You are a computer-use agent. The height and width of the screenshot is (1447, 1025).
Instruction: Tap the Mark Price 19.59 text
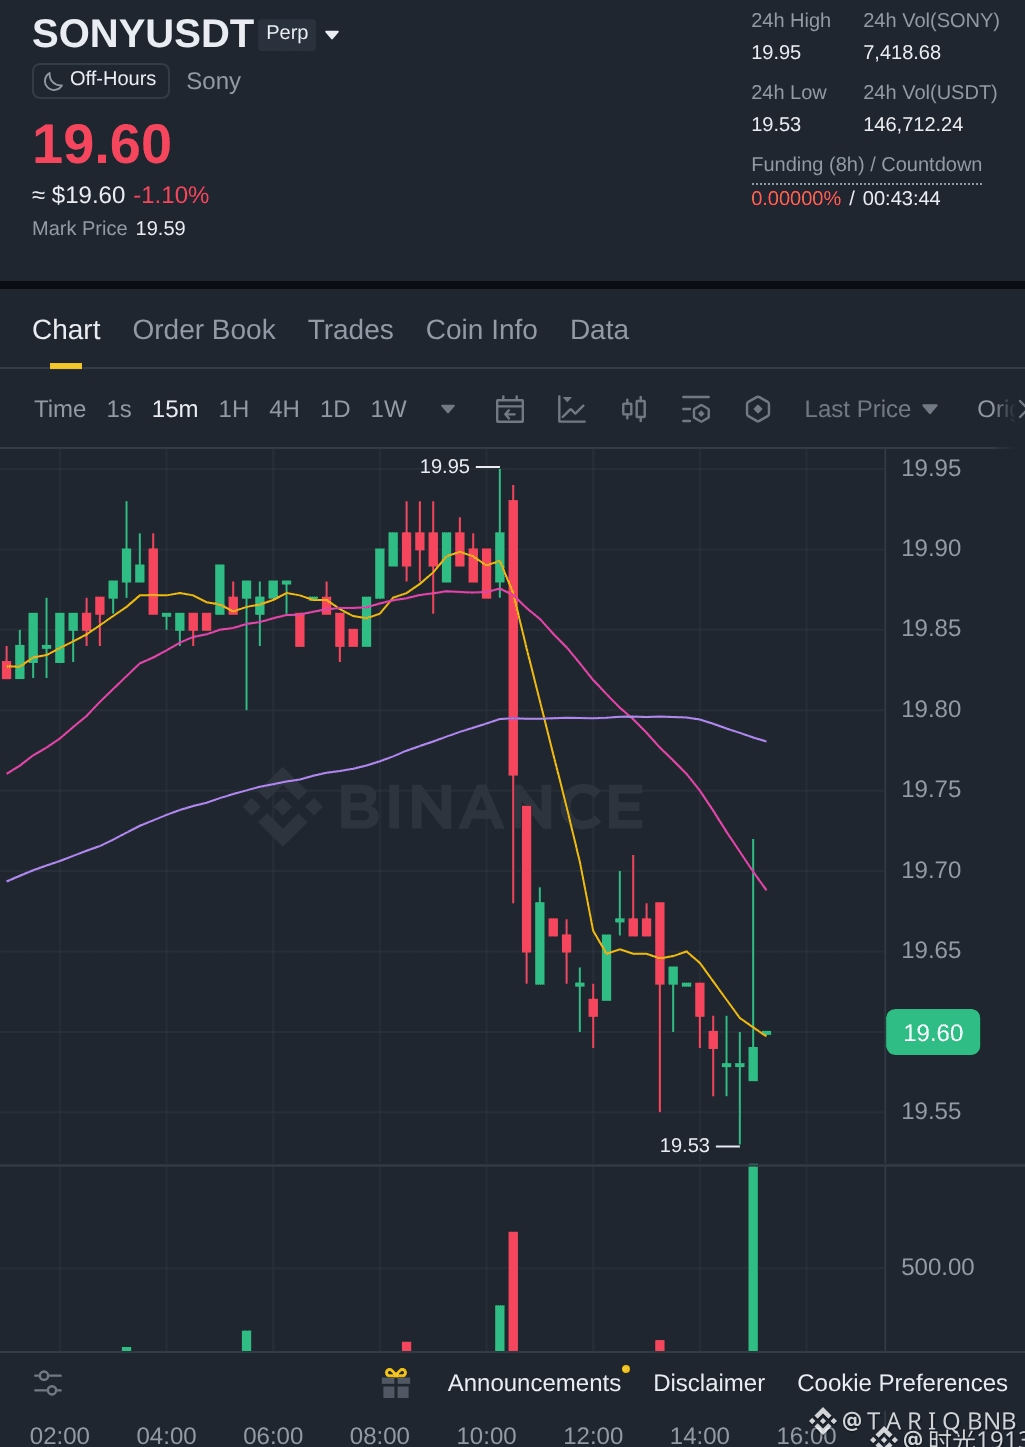(x=109, y=229)
